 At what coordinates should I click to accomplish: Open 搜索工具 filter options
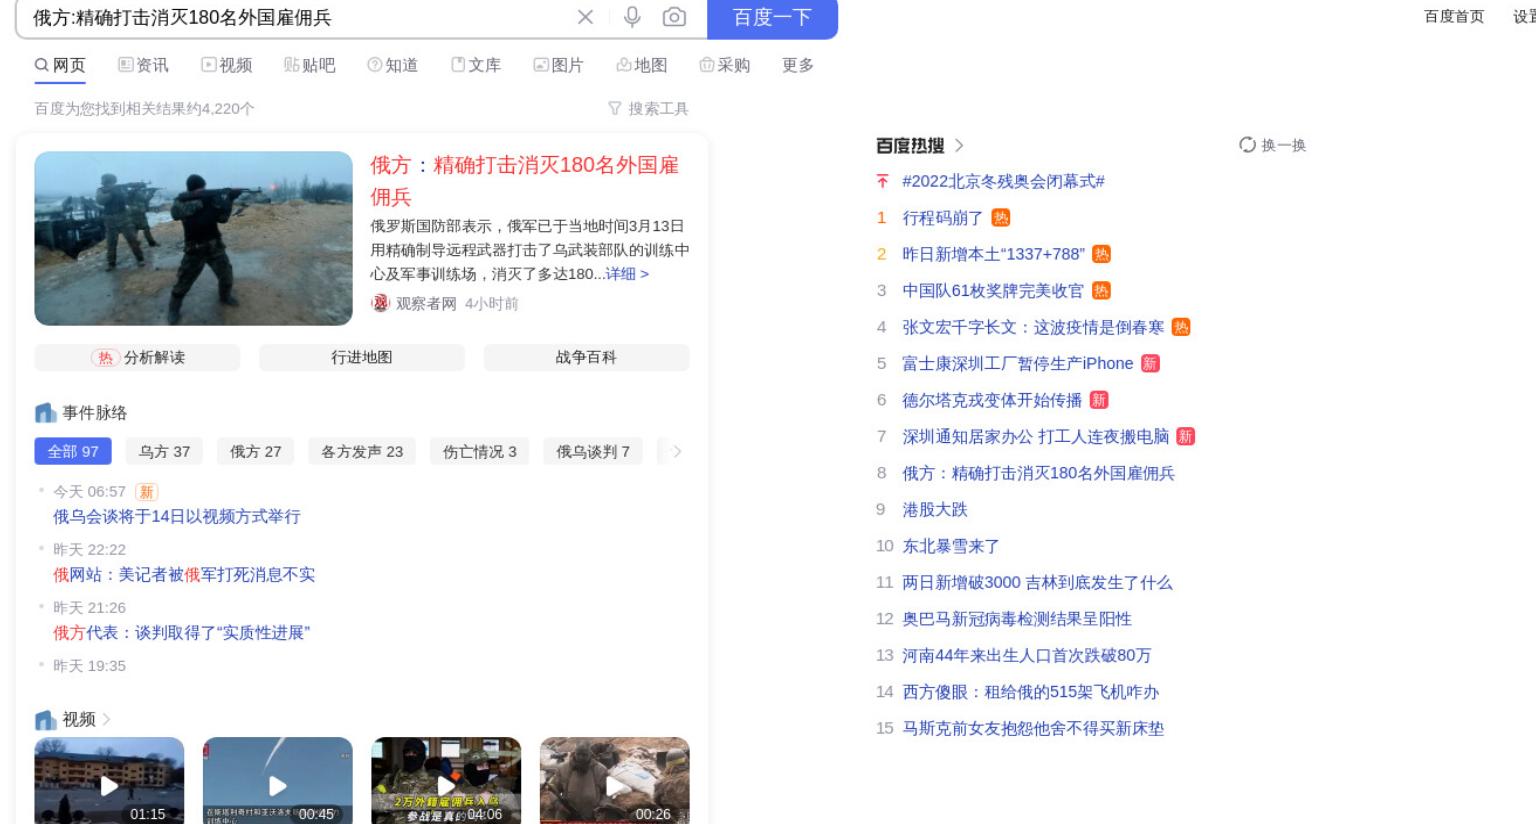pyautogui.click(x=648, y=108)
